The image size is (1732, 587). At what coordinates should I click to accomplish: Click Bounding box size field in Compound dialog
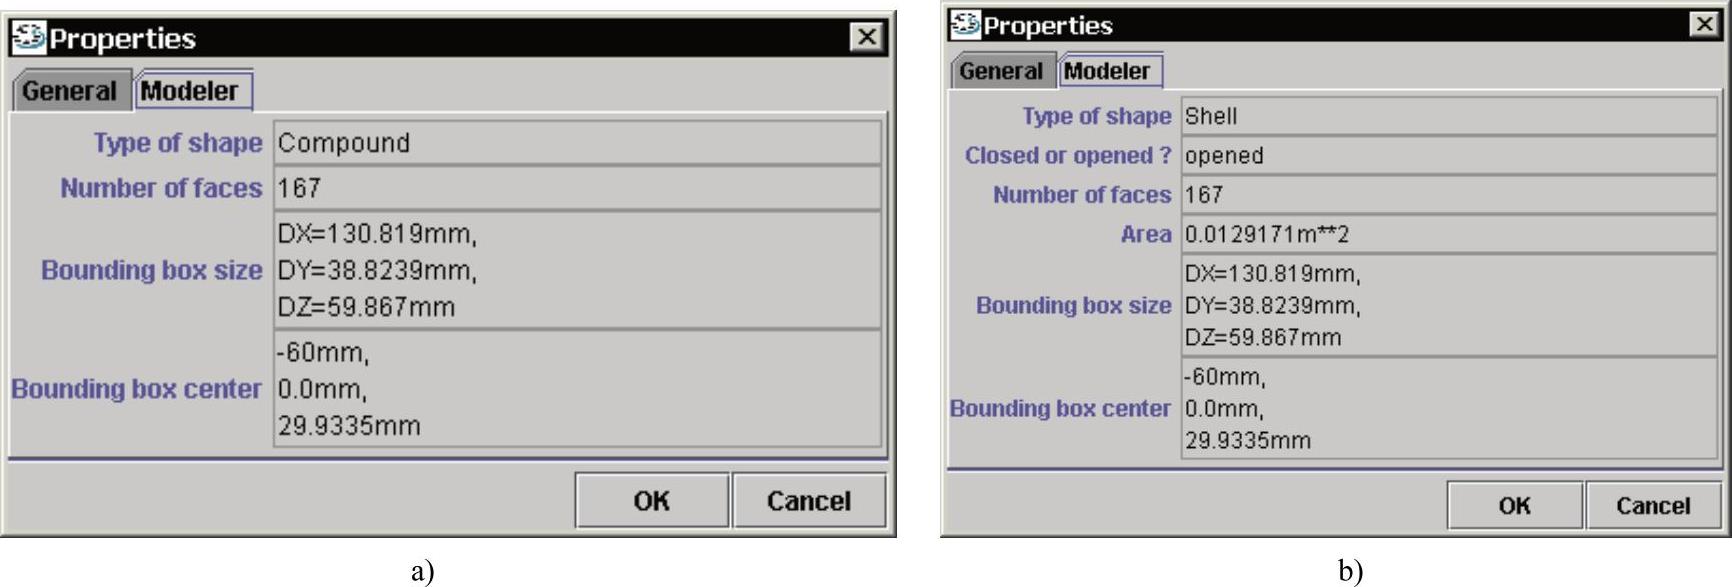577,270
